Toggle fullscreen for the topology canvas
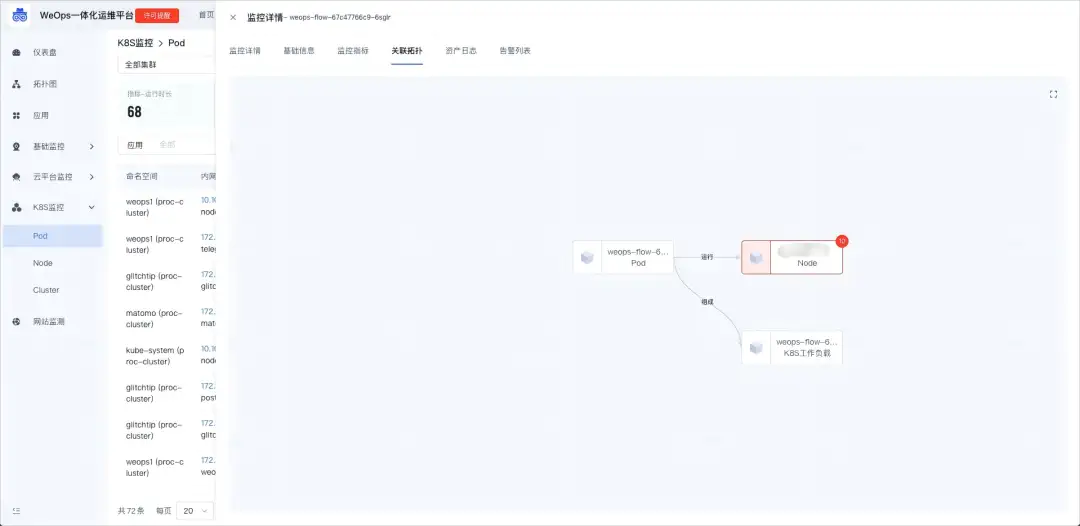This screenshot has width=1080, height=526. (1053, 94)
